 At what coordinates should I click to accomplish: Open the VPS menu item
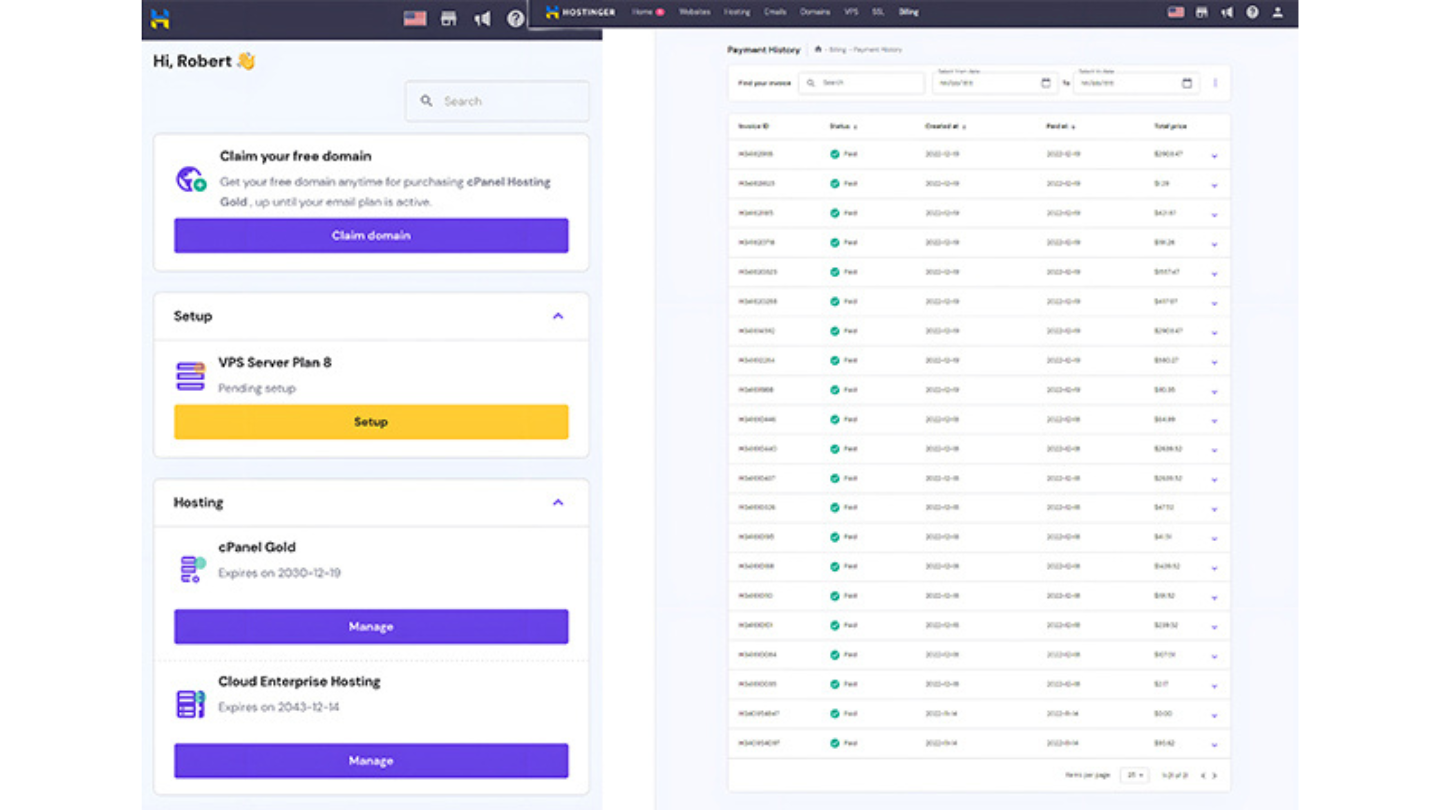pyautogui.click(x=851, y=12)
